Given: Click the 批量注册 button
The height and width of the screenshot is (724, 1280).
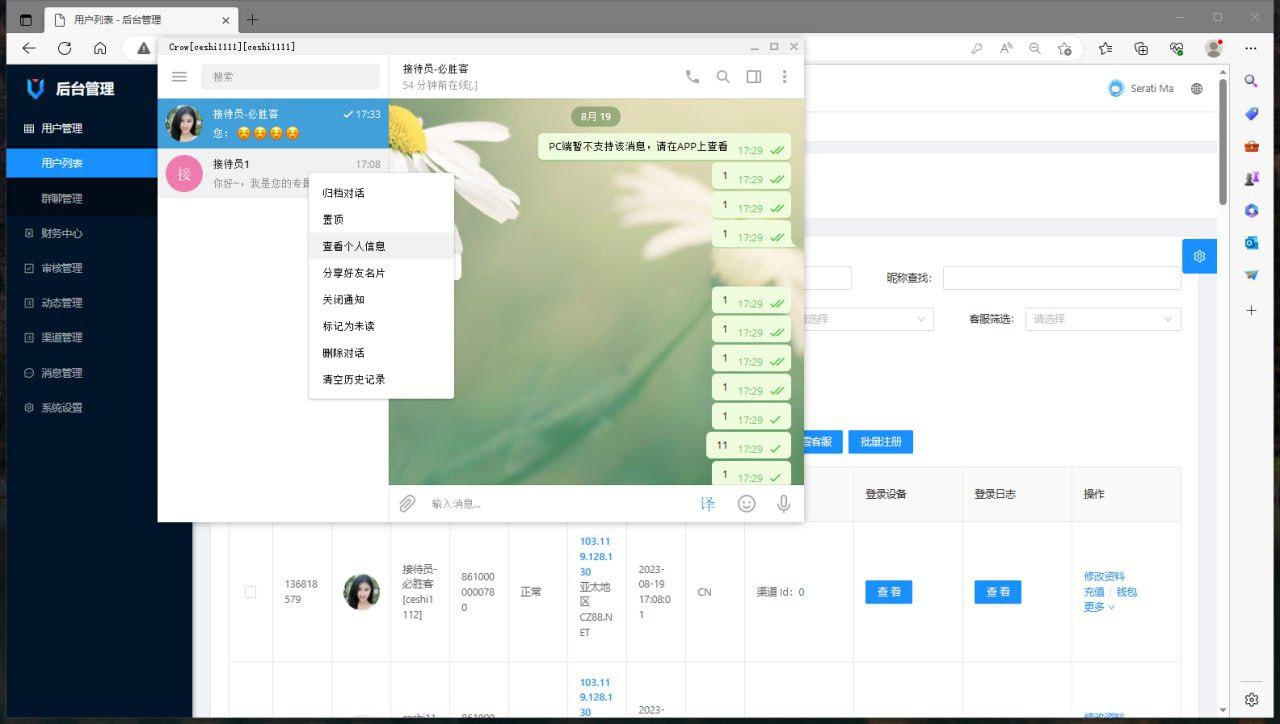Looking at the screenshot, I should click(880, 441).
